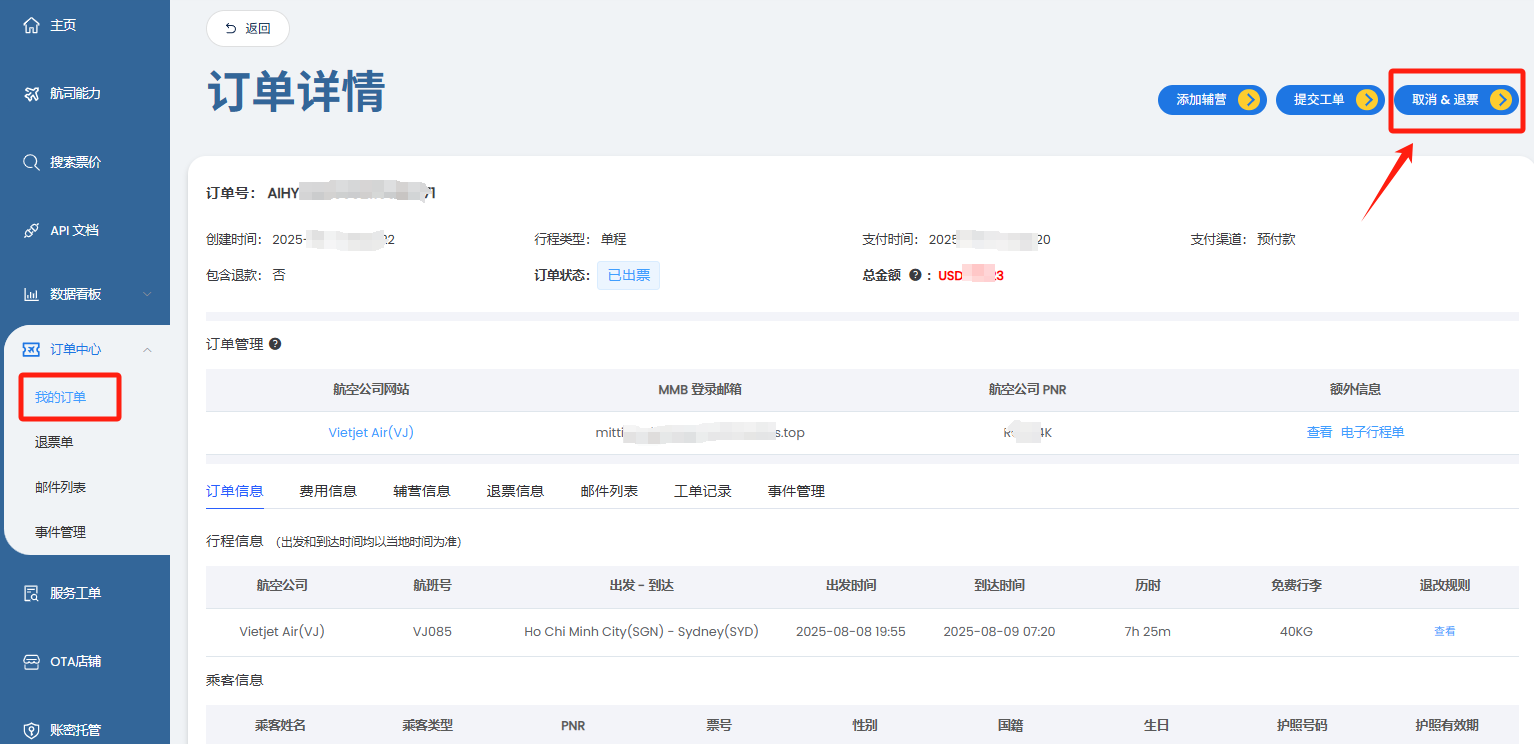Image resolution: width=1534 pixels, height=744 pixels.
Task: Click help icon next to 总金额
Action: click(914, 275)
